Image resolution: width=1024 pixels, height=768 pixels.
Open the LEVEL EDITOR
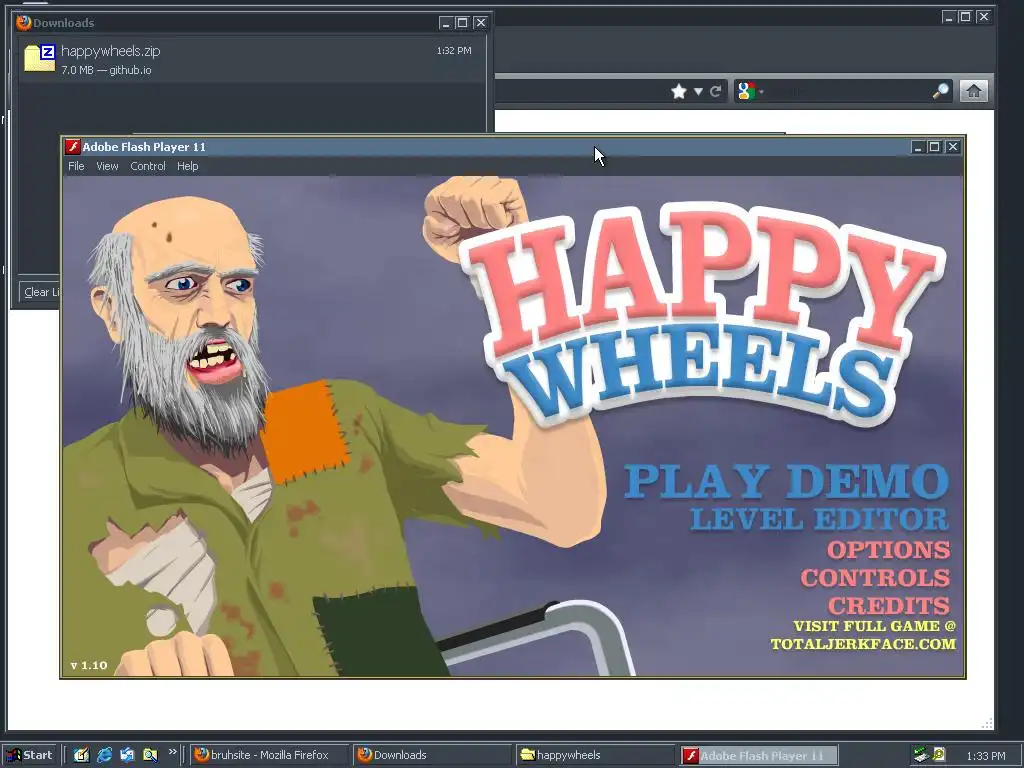pos(820,519)
